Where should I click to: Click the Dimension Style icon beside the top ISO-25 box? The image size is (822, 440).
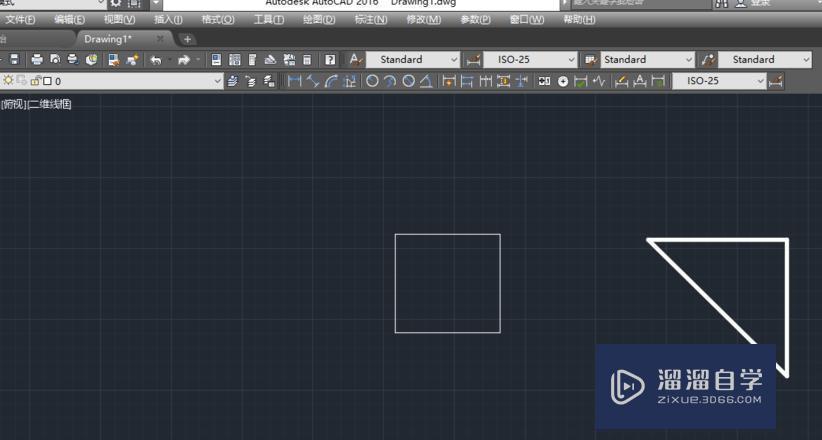(x=473, y=60)
